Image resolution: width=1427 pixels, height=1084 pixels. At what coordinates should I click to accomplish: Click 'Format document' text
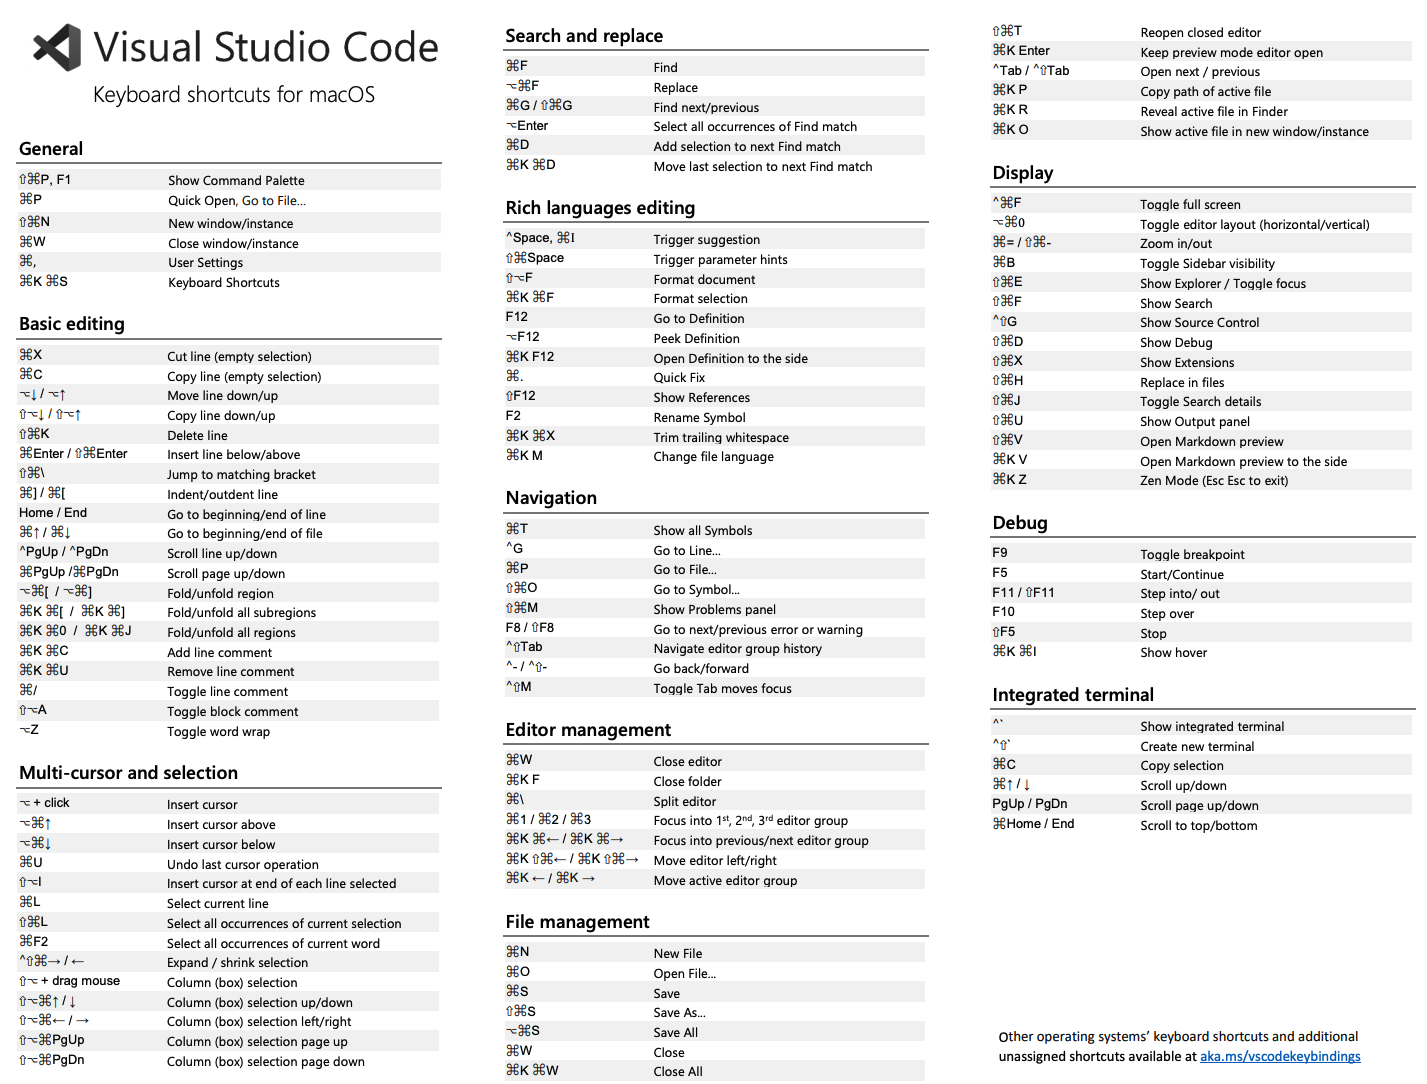[x=704, y=280]
